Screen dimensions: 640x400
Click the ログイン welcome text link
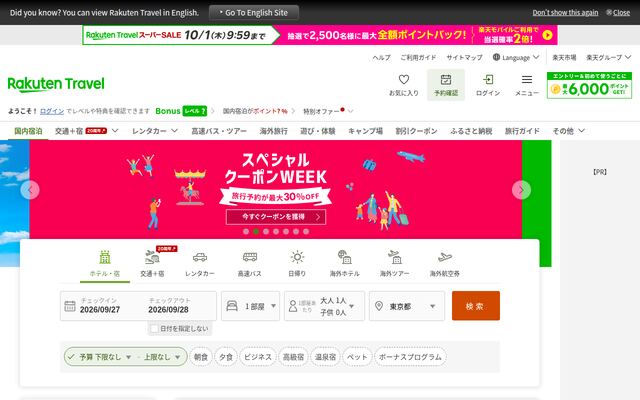click(52, 111)
